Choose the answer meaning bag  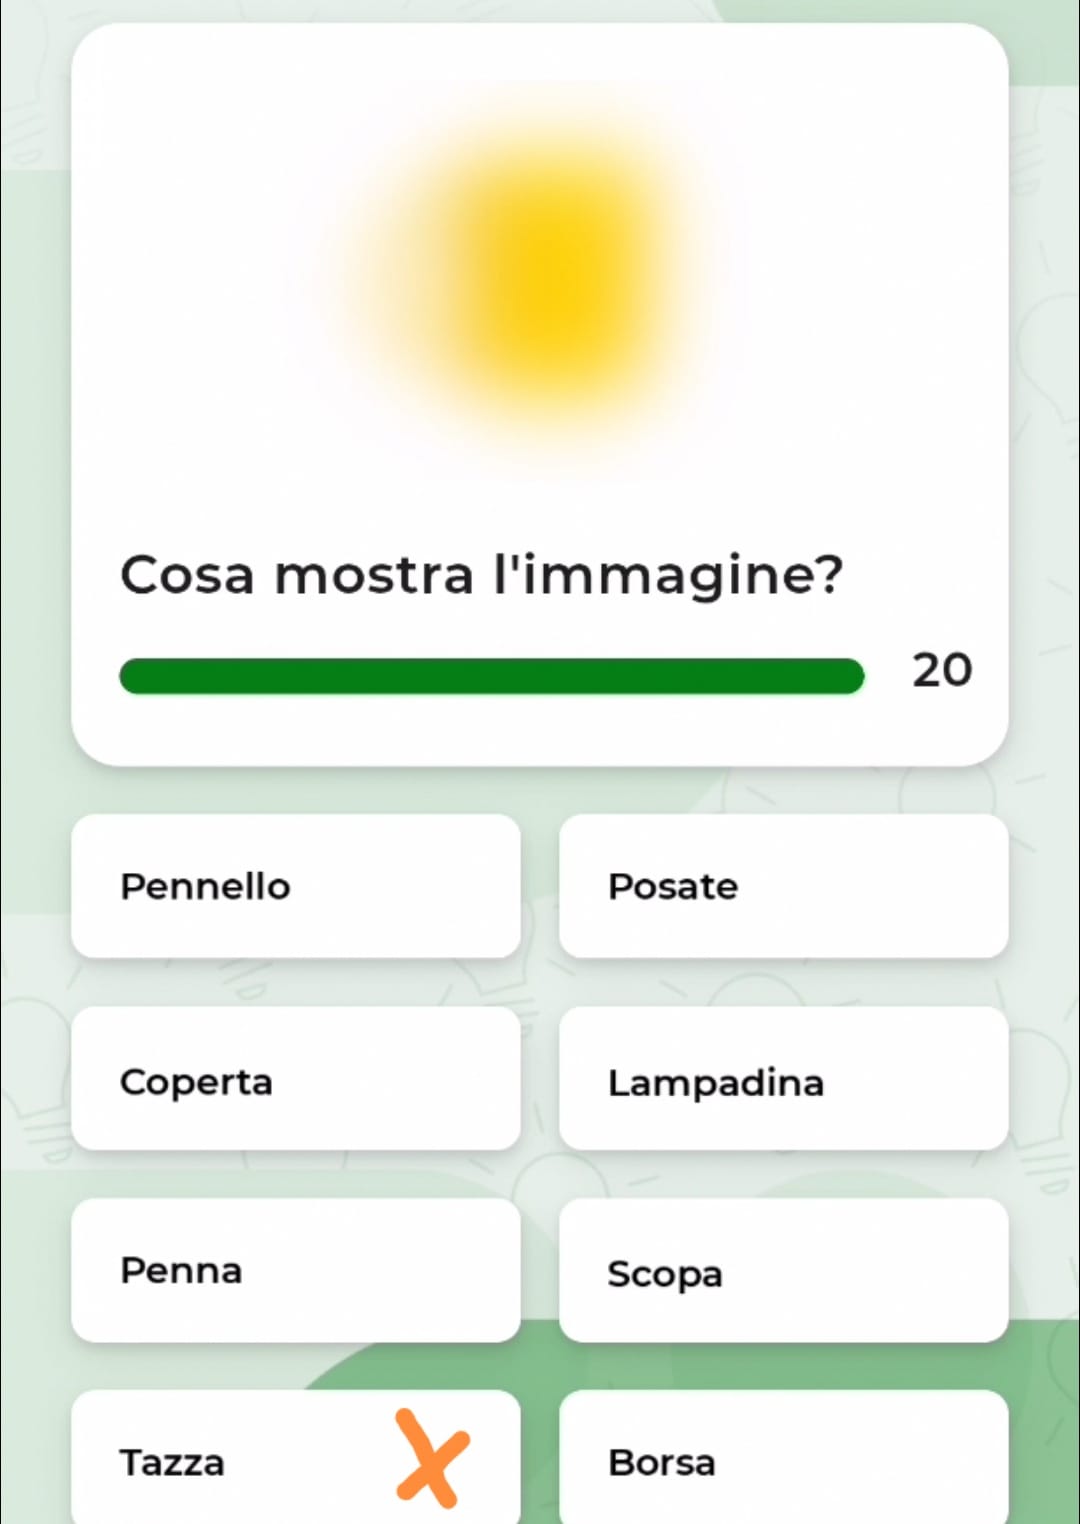click(783, 1460)
